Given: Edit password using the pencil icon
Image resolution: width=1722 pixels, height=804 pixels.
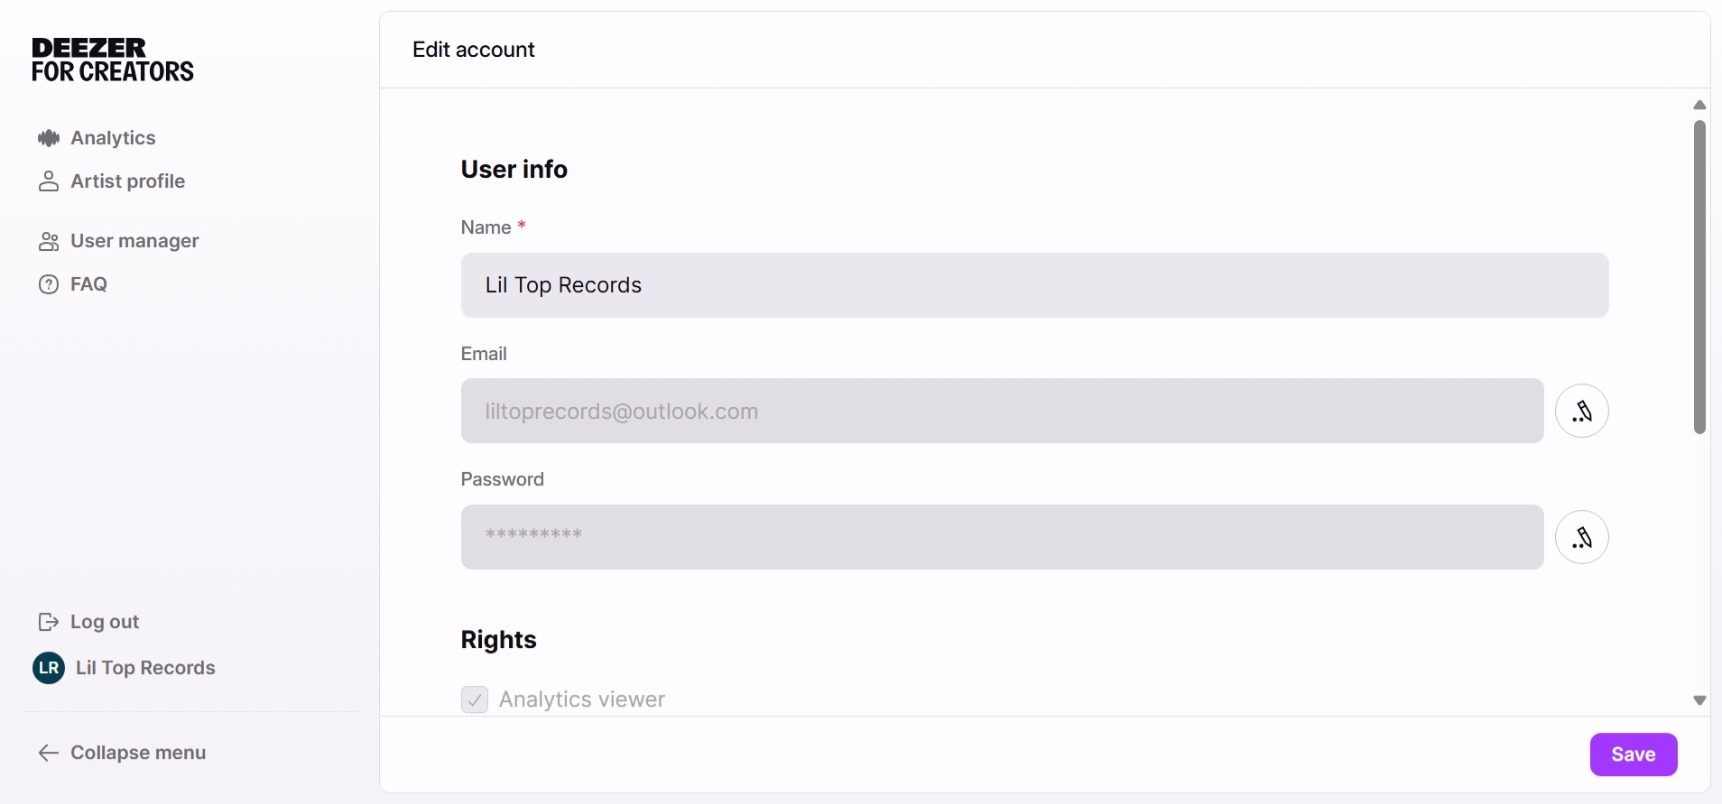Looking at the screenshot, I should tap(1581, 537).
